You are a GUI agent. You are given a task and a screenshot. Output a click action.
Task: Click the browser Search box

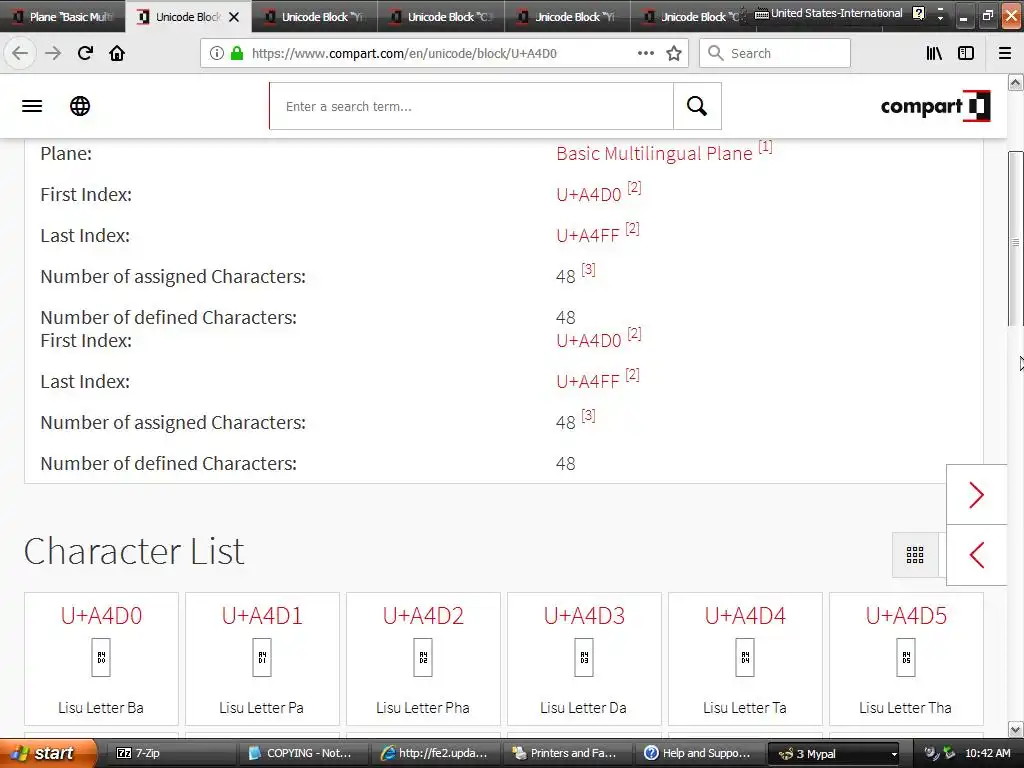click(x=775, y=53)
